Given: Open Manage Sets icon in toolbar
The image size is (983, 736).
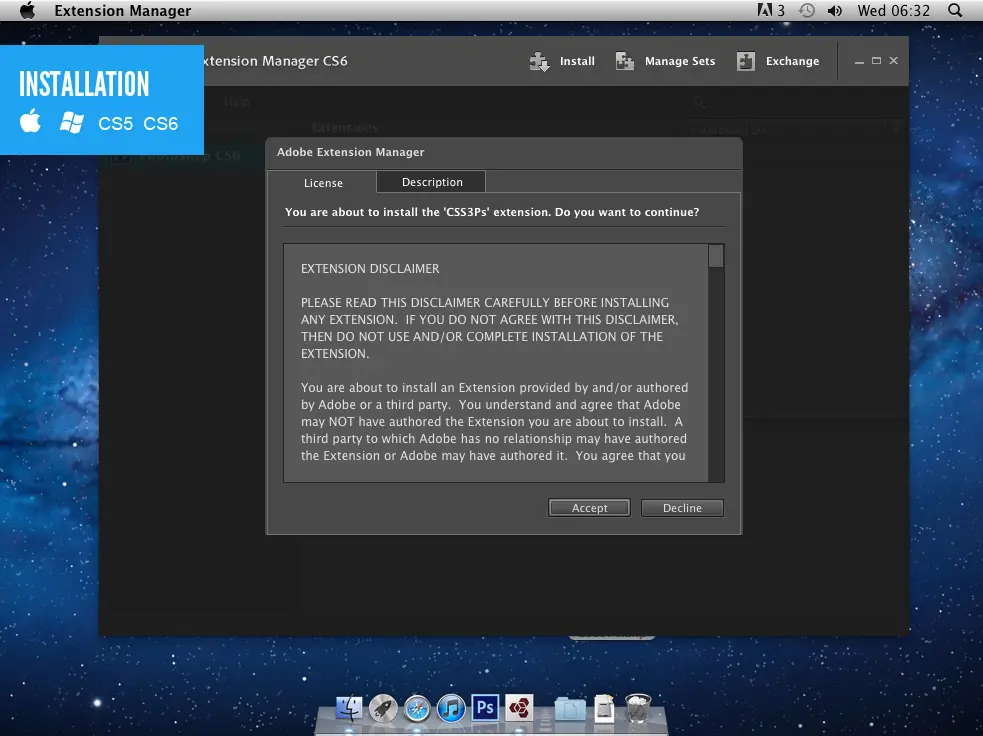Looking at the screenshot, I should [625, 61].
